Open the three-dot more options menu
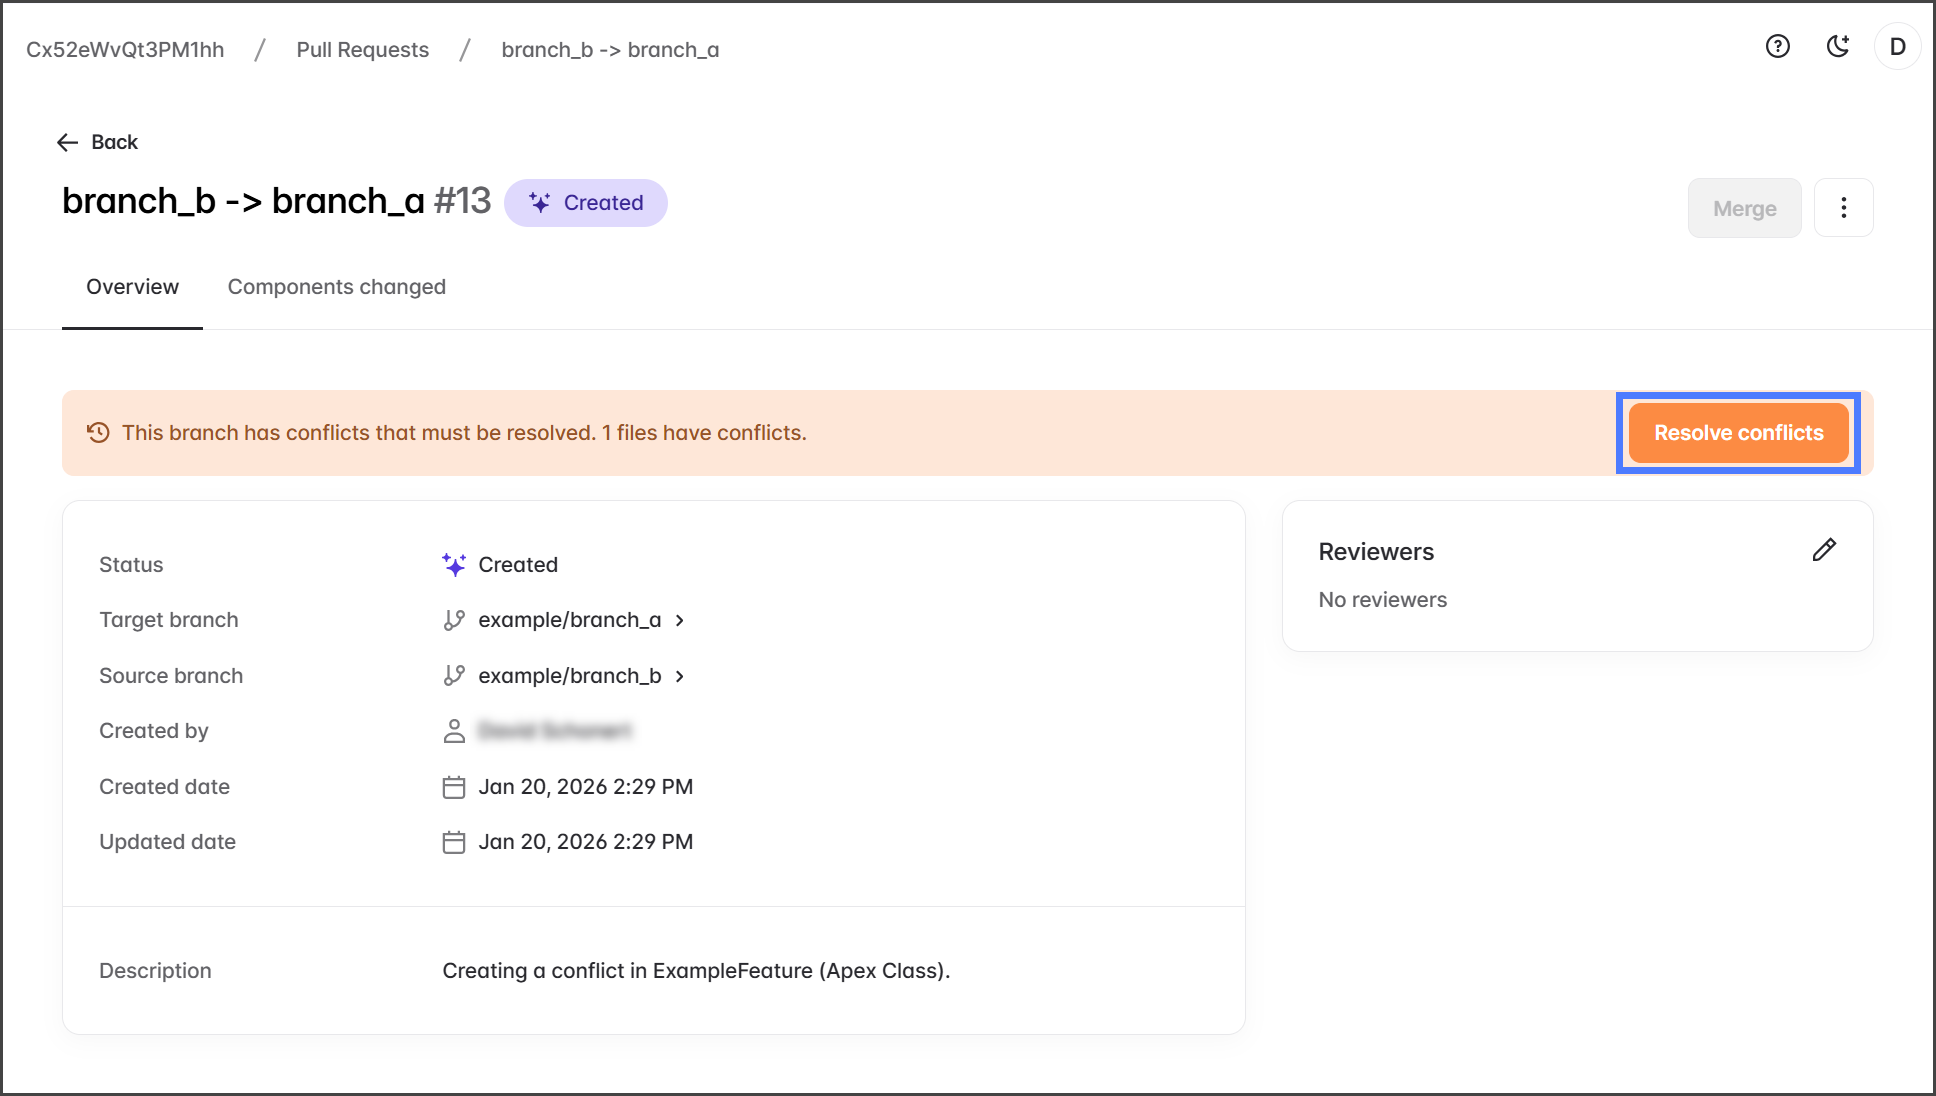The width and height of the screenshot is (1936, 1096). tap(1843, 208)
